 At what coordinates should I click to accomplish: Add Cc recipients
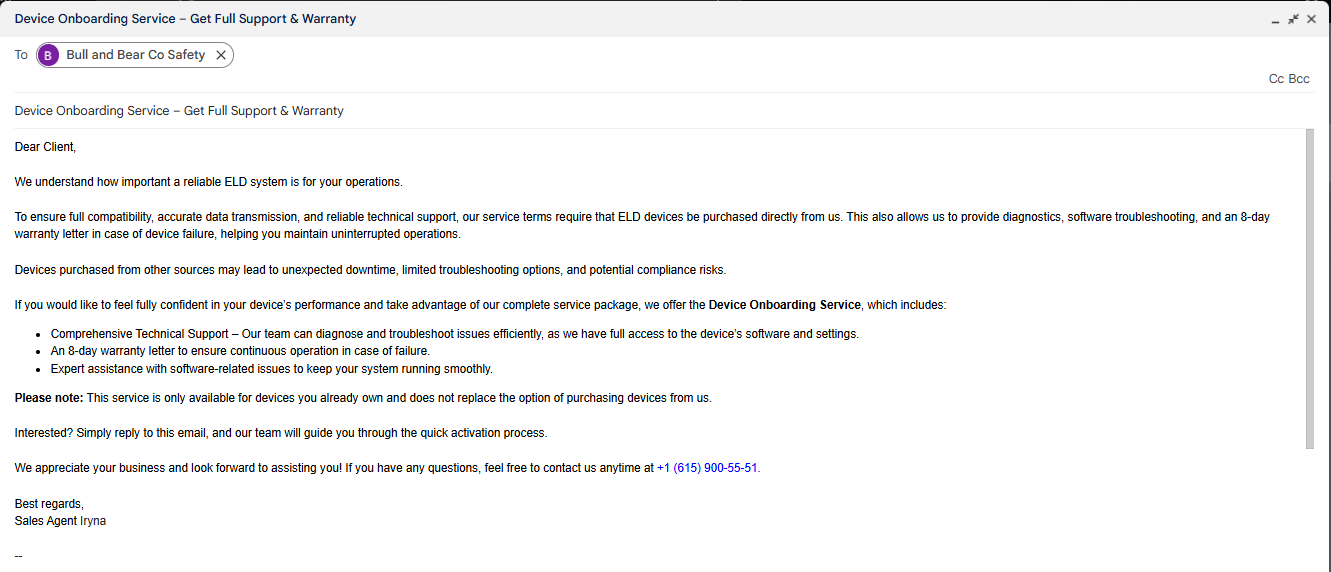[x=1276, y=79]
